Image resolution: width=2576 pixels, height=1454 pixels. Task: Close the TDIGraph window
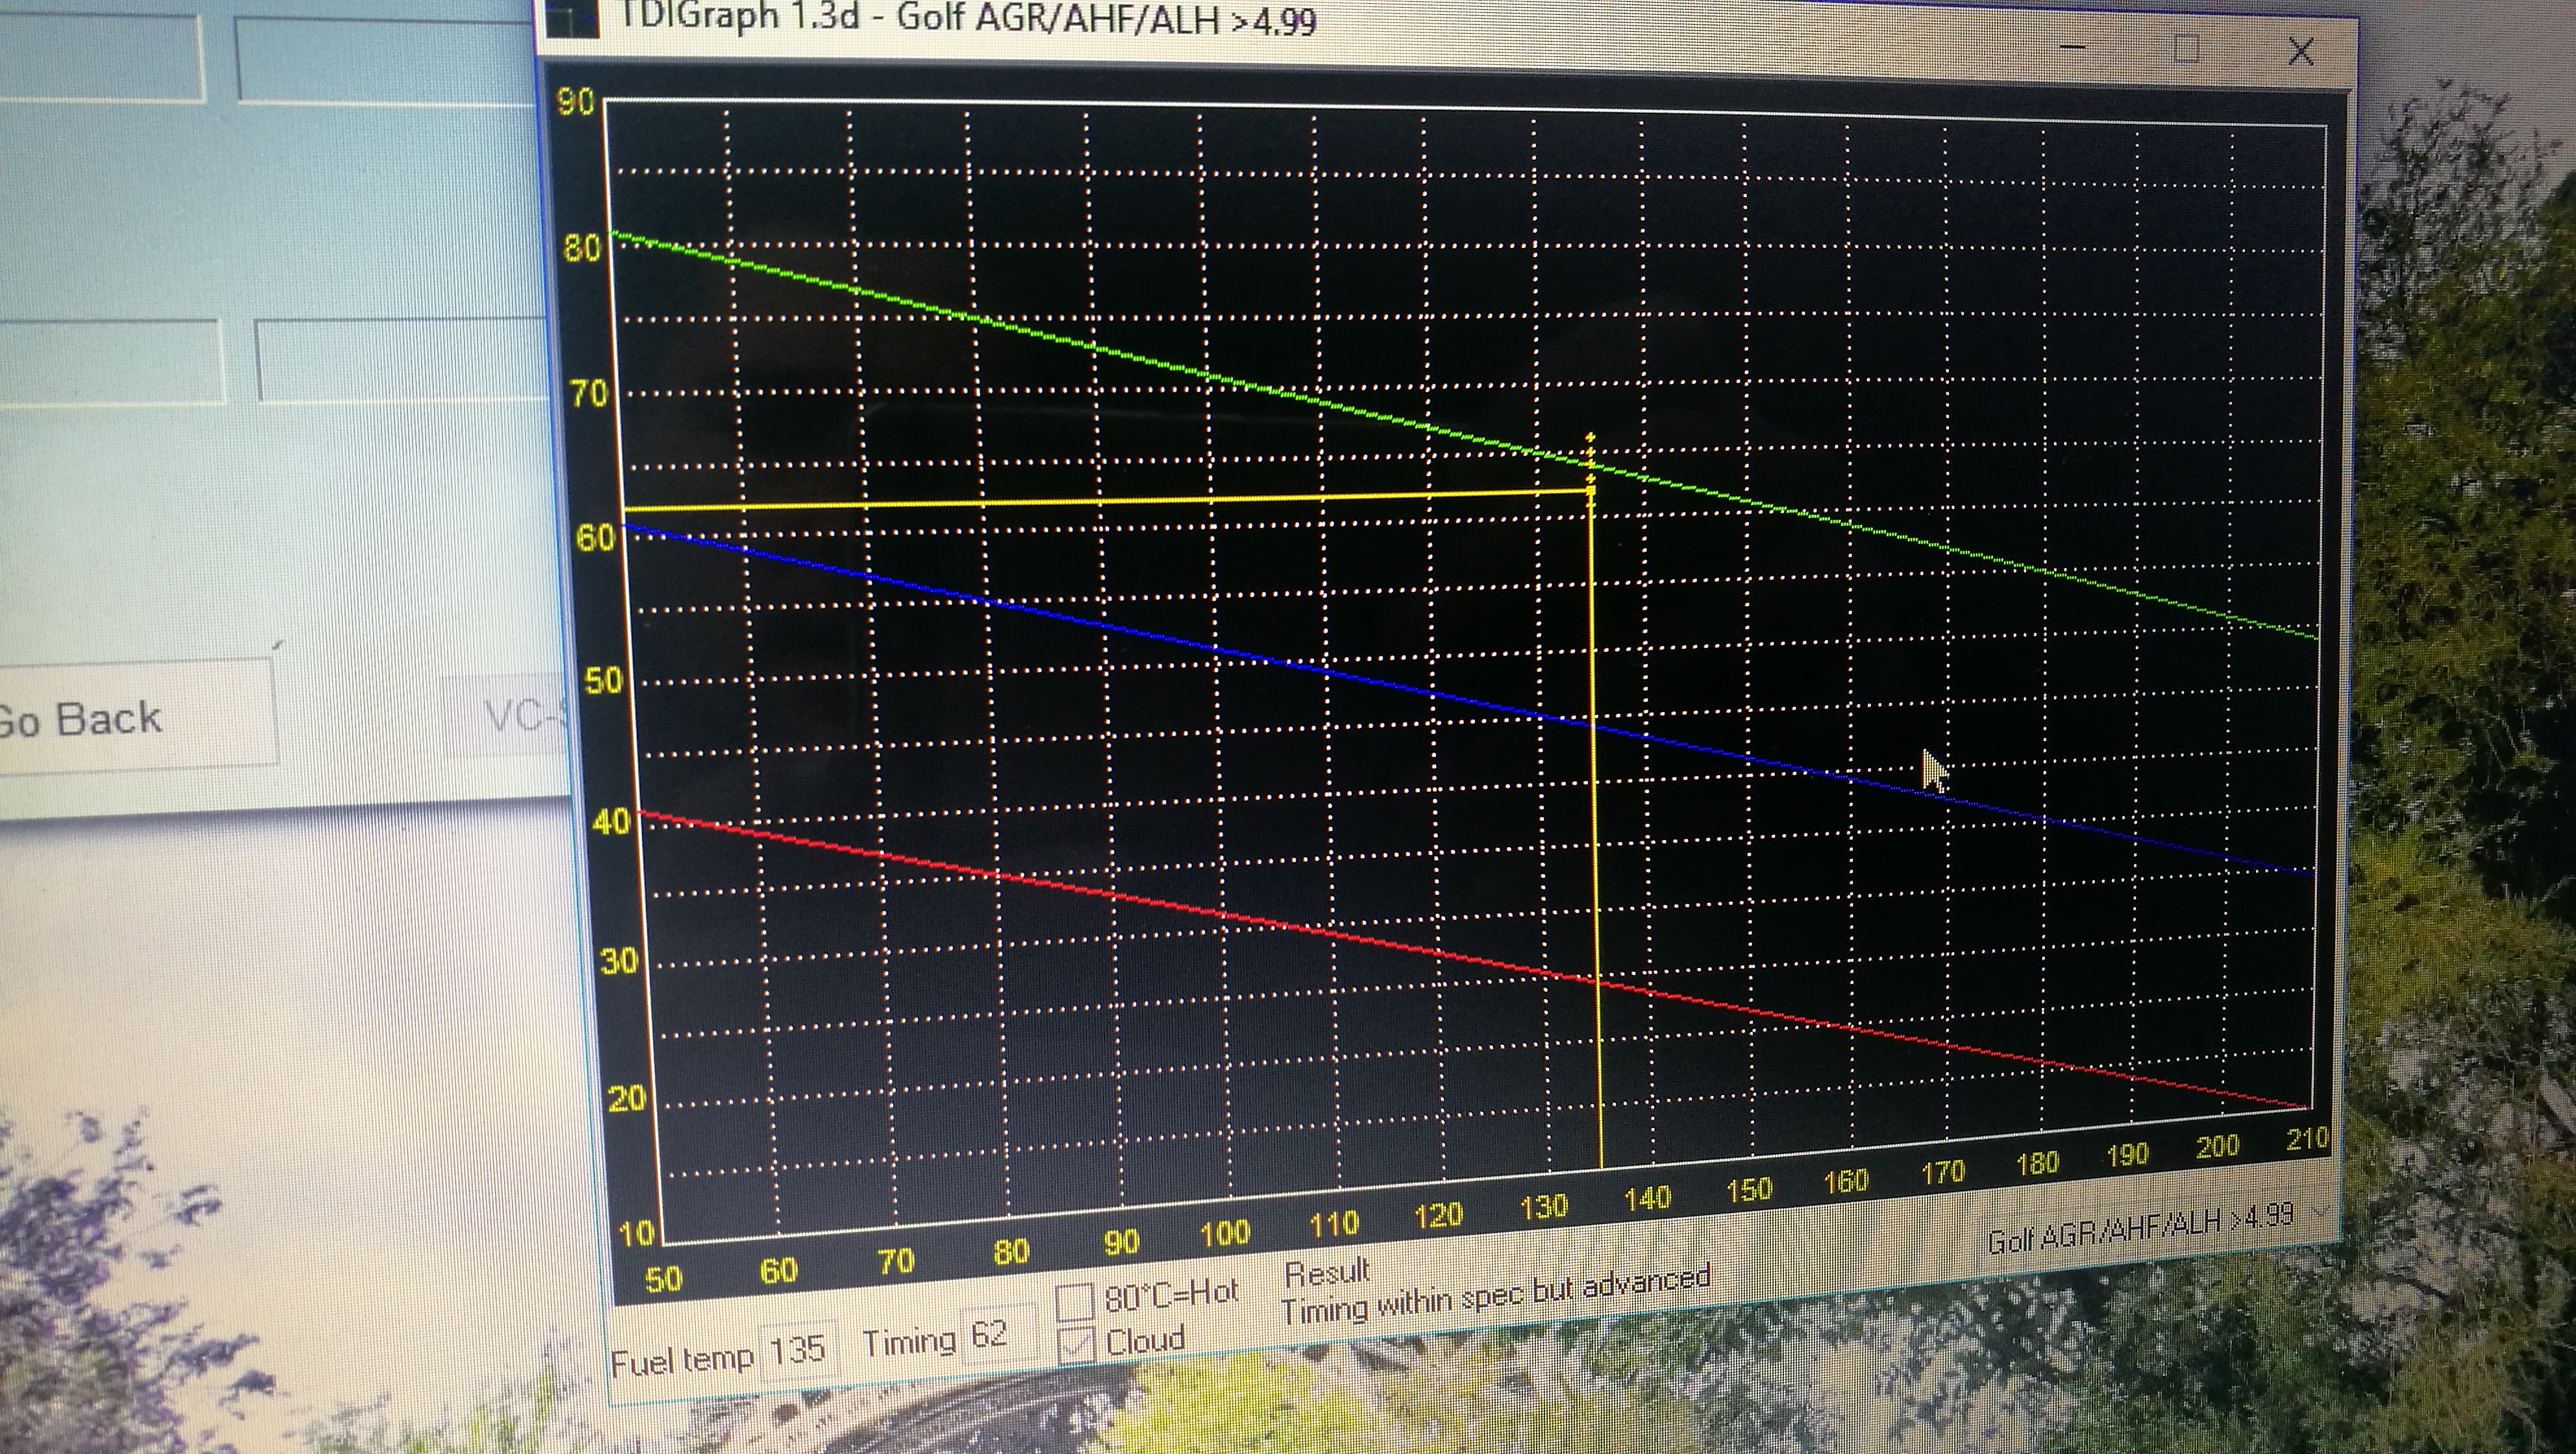coord(2300,51)
